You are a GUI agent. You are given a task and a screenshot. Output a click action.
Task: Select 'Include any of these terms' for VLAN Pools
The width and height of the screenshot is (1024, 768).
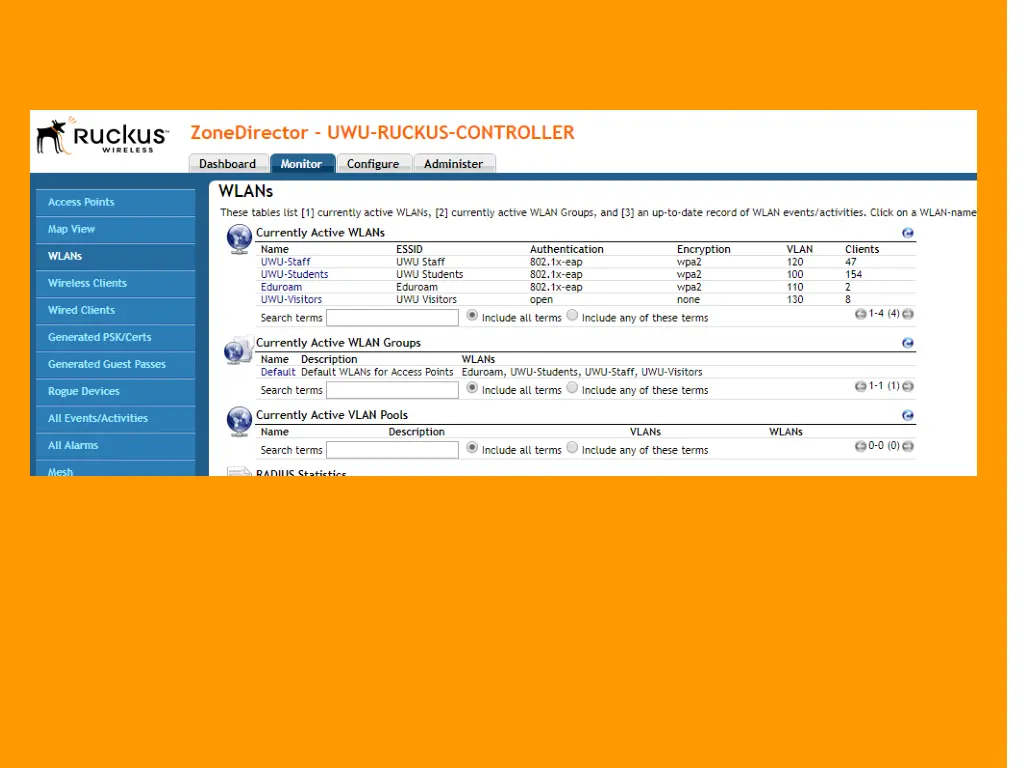click(x=572, y=448)
